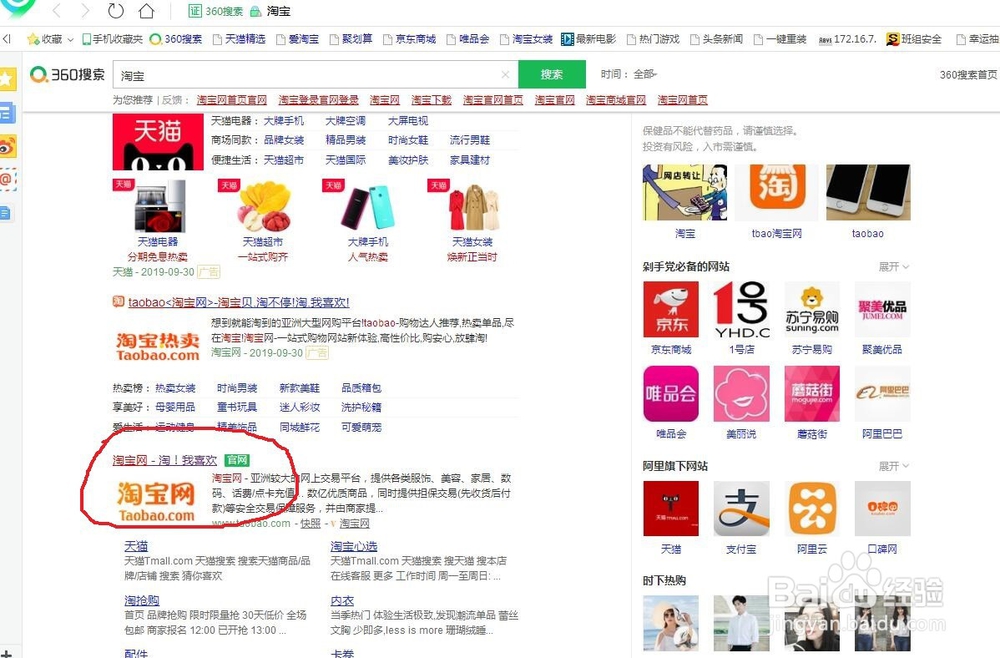Expand 阿里旗下网站 with 展开
Screen dimensions: 1000x658
894,466
